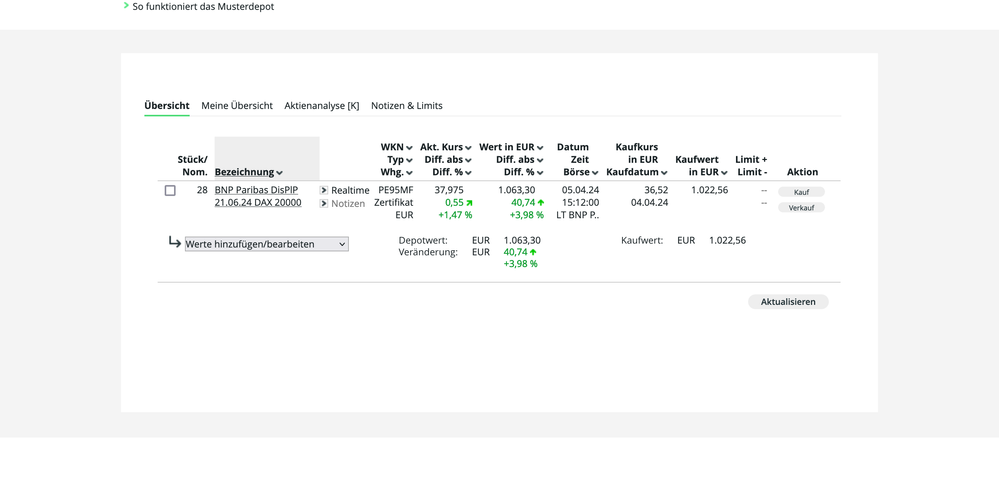Sort by Wert in EUR header

[511, 147]
